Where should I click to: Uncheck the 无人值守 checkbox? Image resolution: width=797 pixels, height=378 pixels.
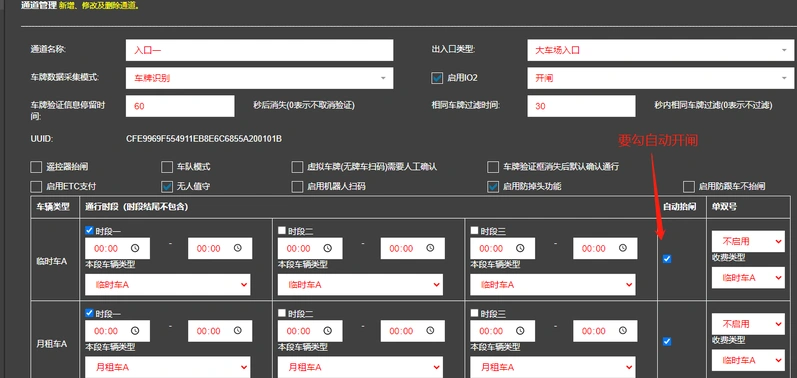[x=167, y=187]
